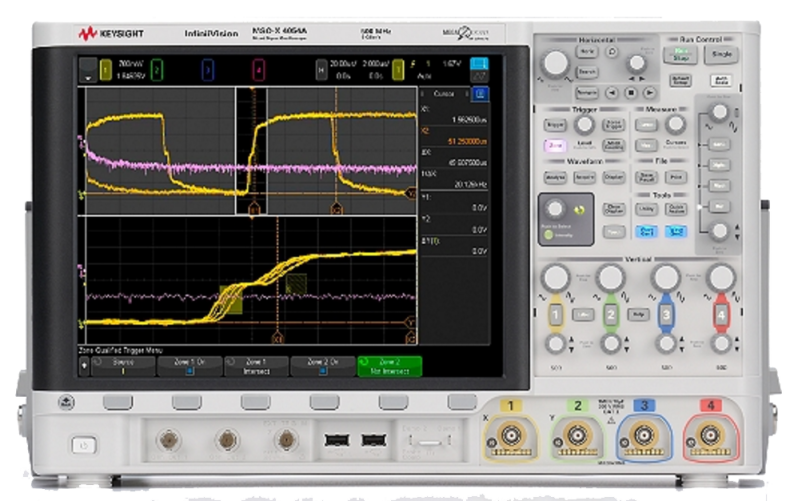Viewport: 798px width, 501px height.
Task: Open the Zone 1 Intersect softkey
Action: (x=256, y=366)
